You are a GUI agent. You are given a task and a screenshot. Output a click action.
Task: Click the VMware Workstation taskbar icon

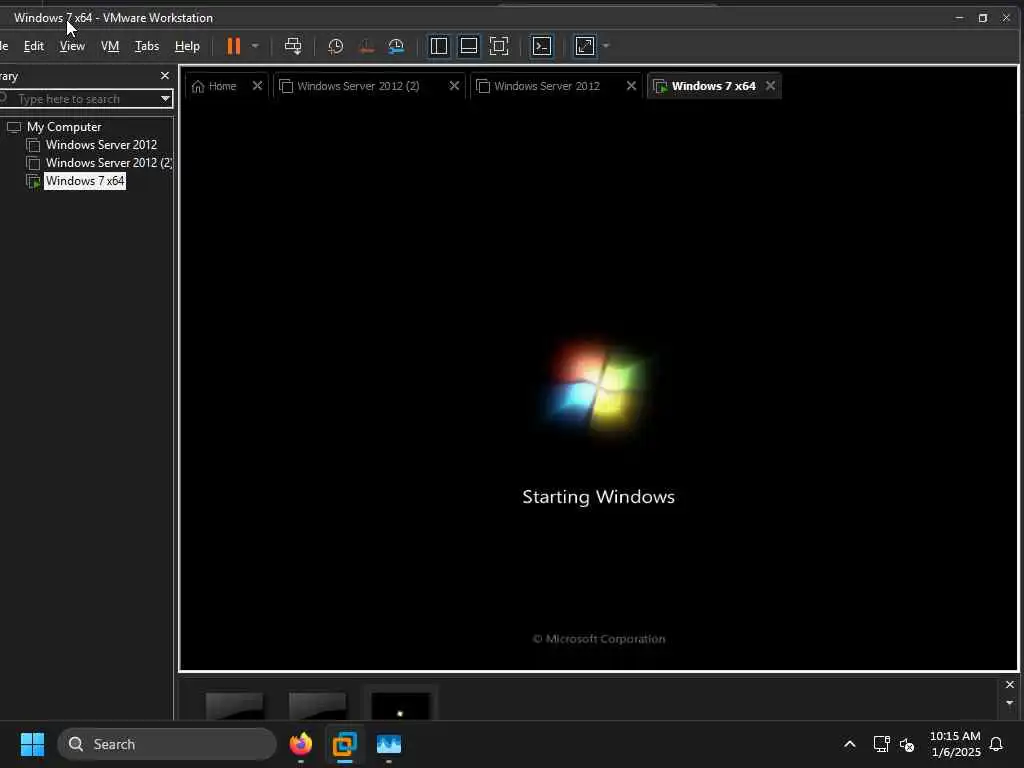pos(345,744)
